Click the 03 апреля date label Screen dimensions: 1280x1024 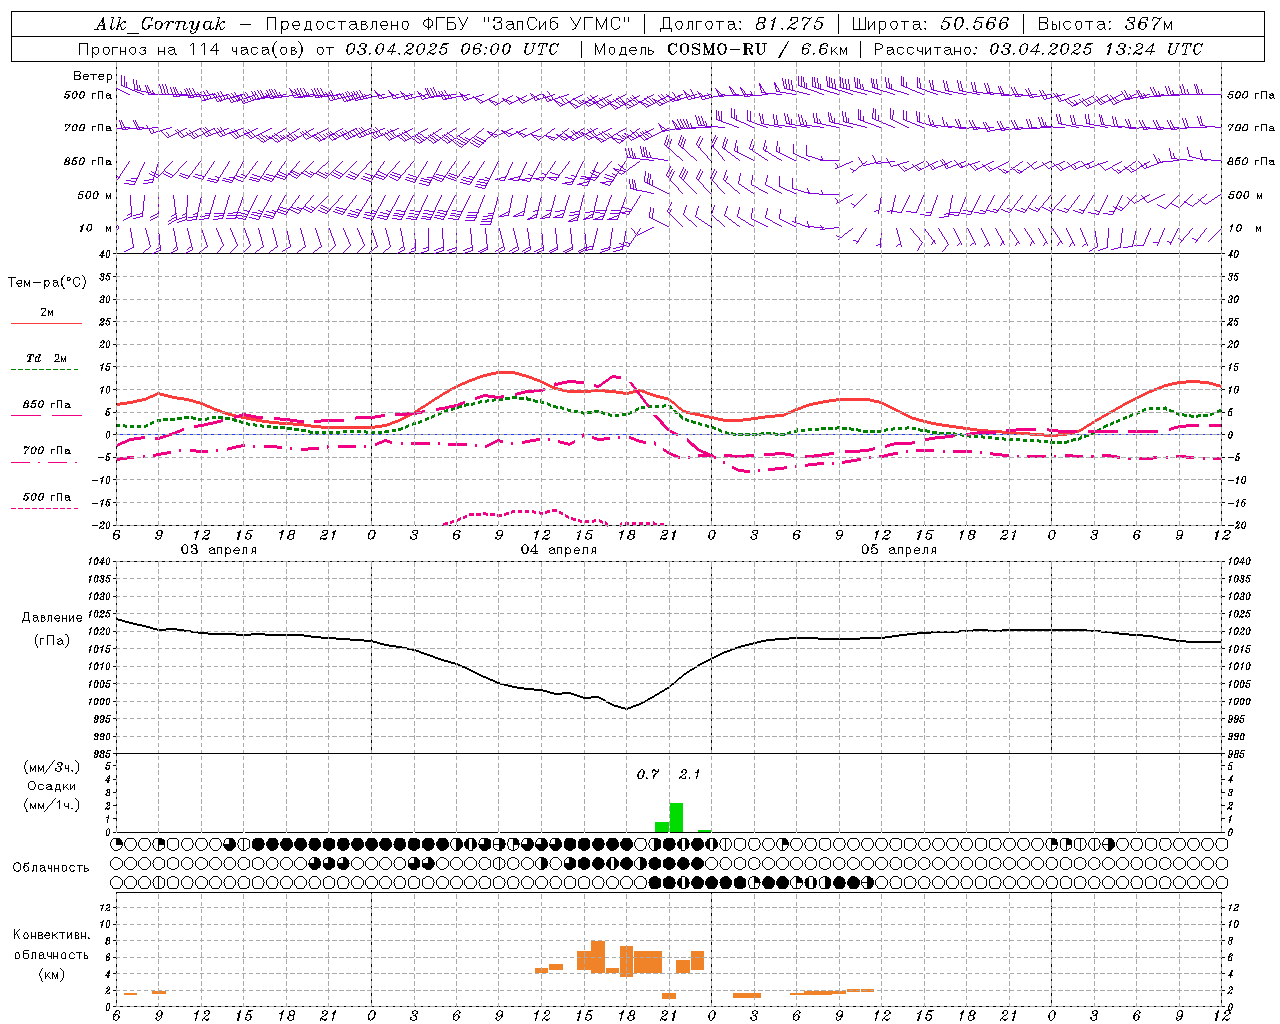218,550
